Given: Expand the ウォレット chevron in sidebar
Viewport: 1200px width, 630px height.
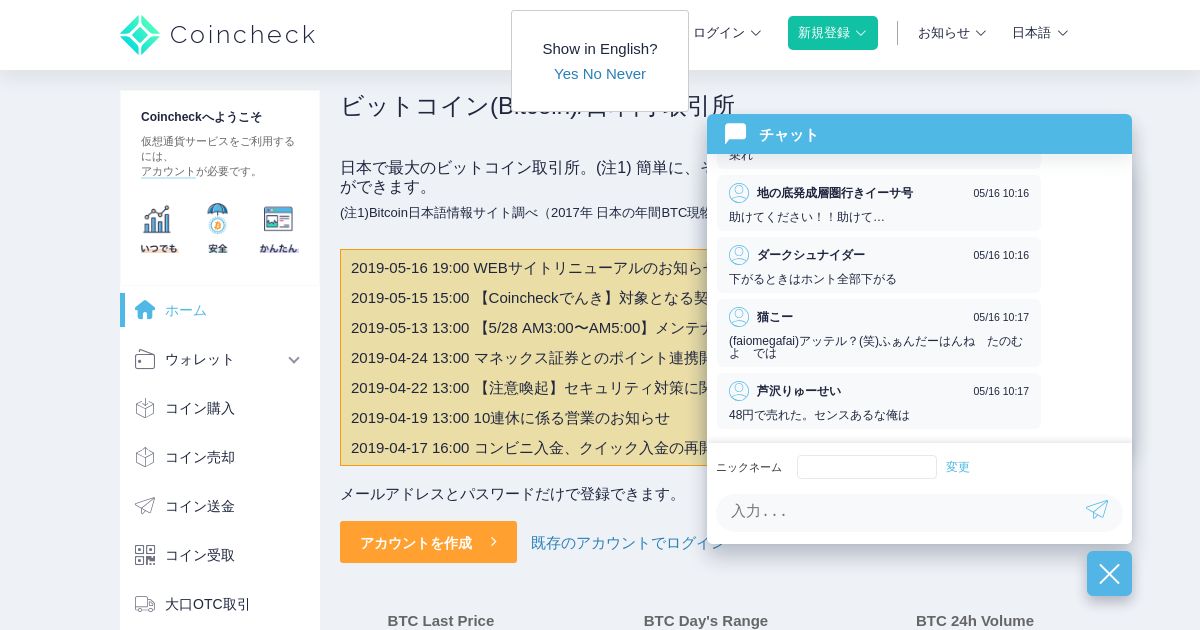Looking at the screenshot, I should point(294,360).
